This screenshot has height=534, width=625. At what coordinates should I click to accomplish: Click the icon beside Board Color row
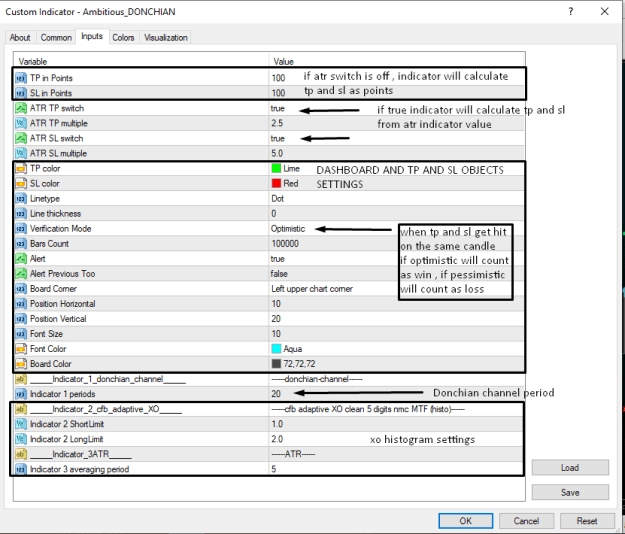coord(21,364)
